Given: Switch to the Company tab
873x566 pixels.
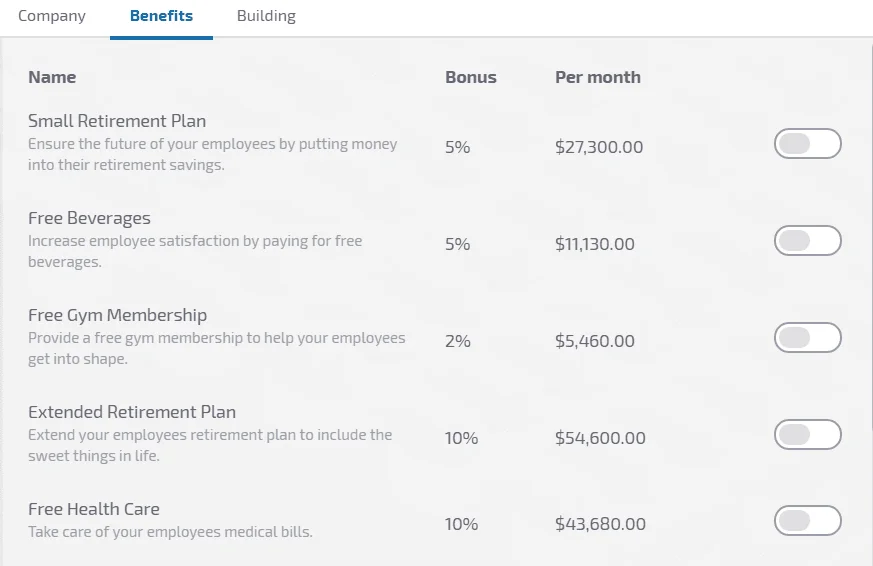Looking at the screenshot, I should (x=52, y=16).
